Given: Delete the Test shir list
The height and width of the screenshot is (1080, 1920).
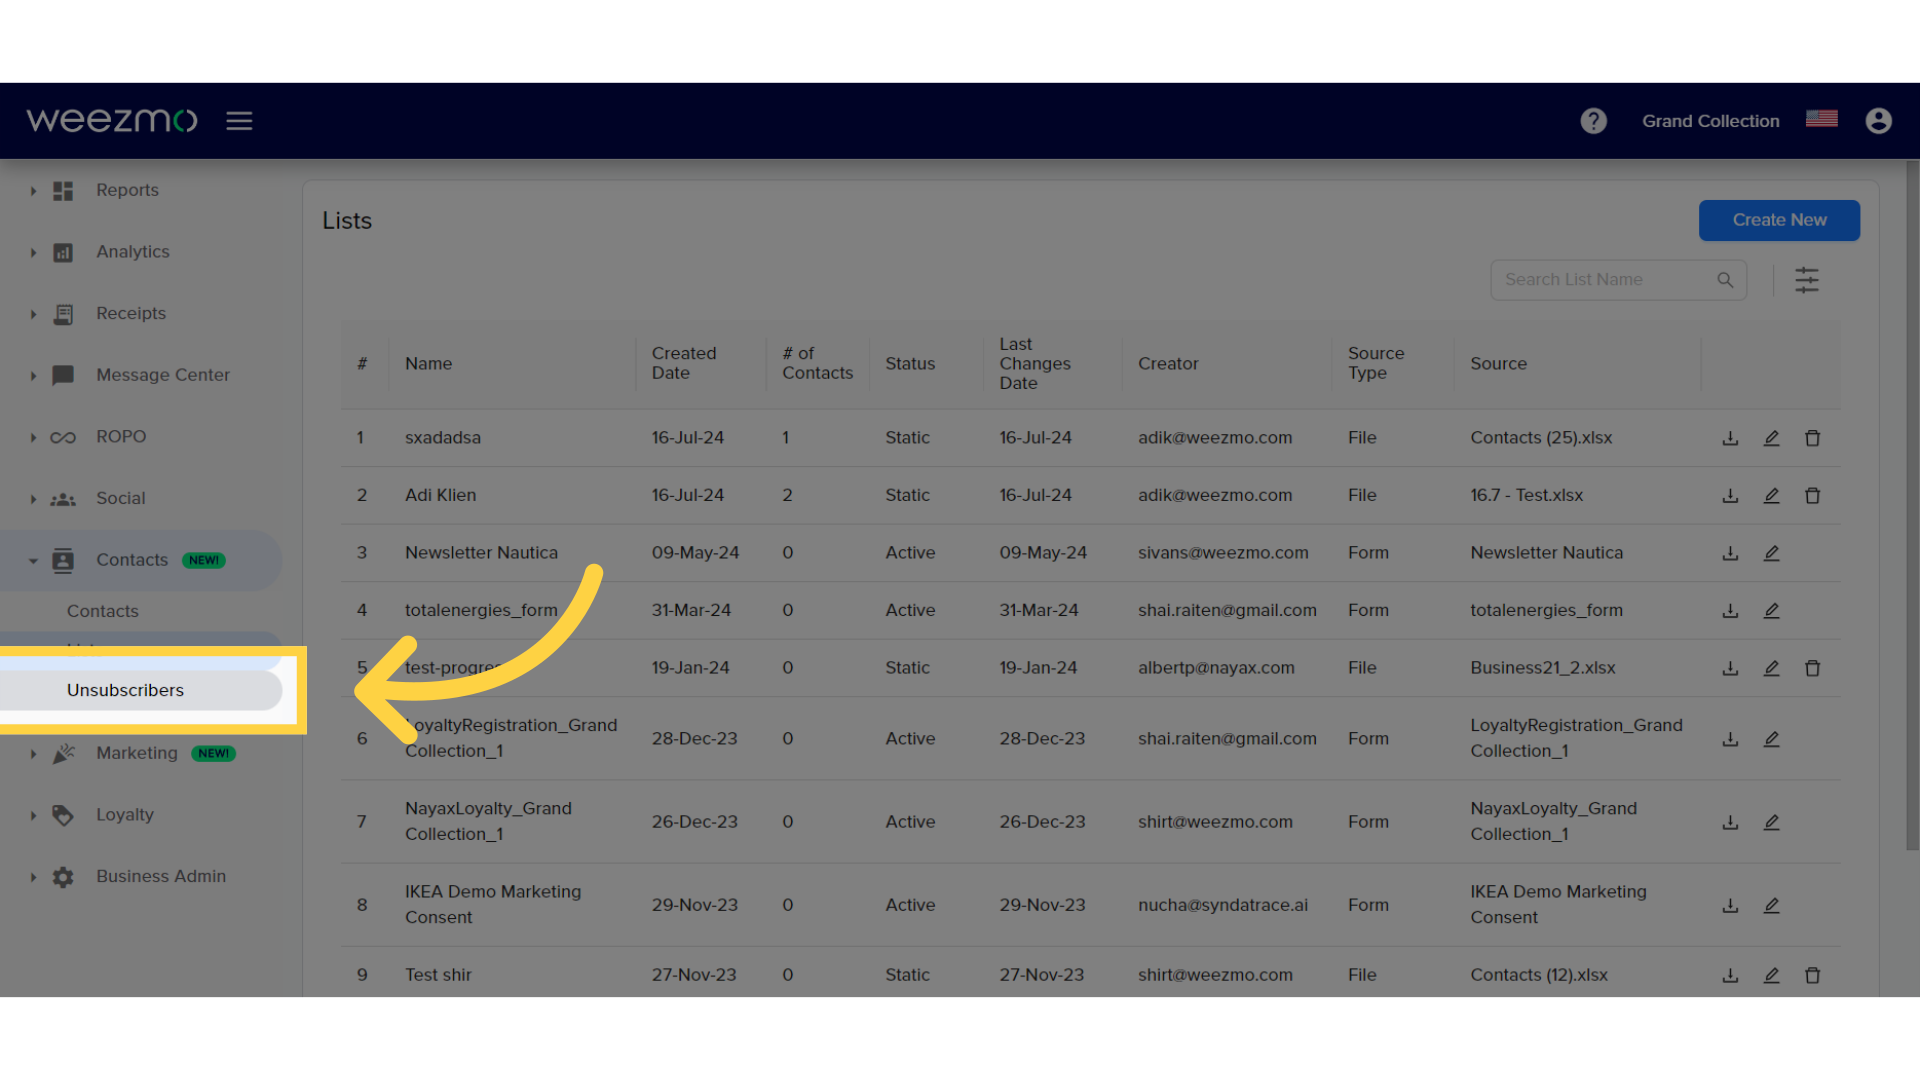Looking at the screenshot, I should click(x=1812, y=975).
